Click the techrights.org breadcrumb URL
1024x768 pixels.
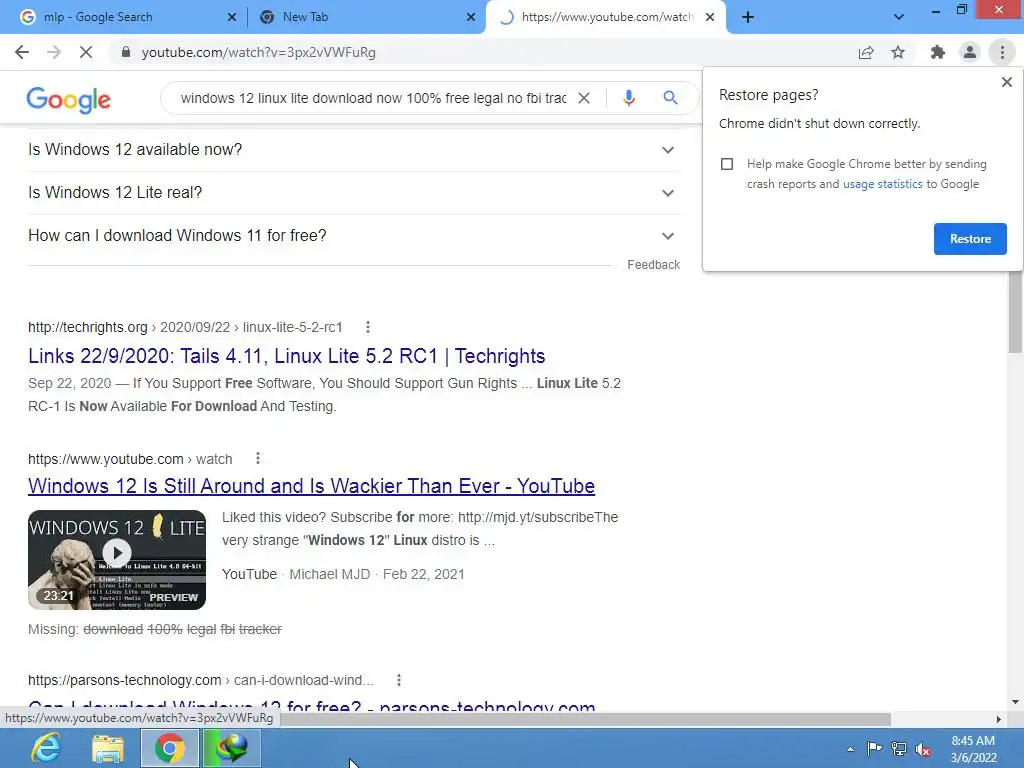point(185,327)
